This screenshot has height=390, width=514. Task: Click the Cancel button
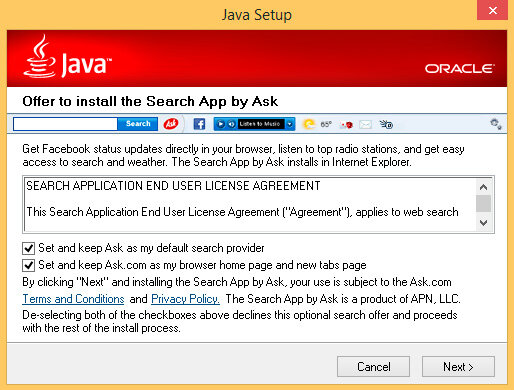click(373, 367)
